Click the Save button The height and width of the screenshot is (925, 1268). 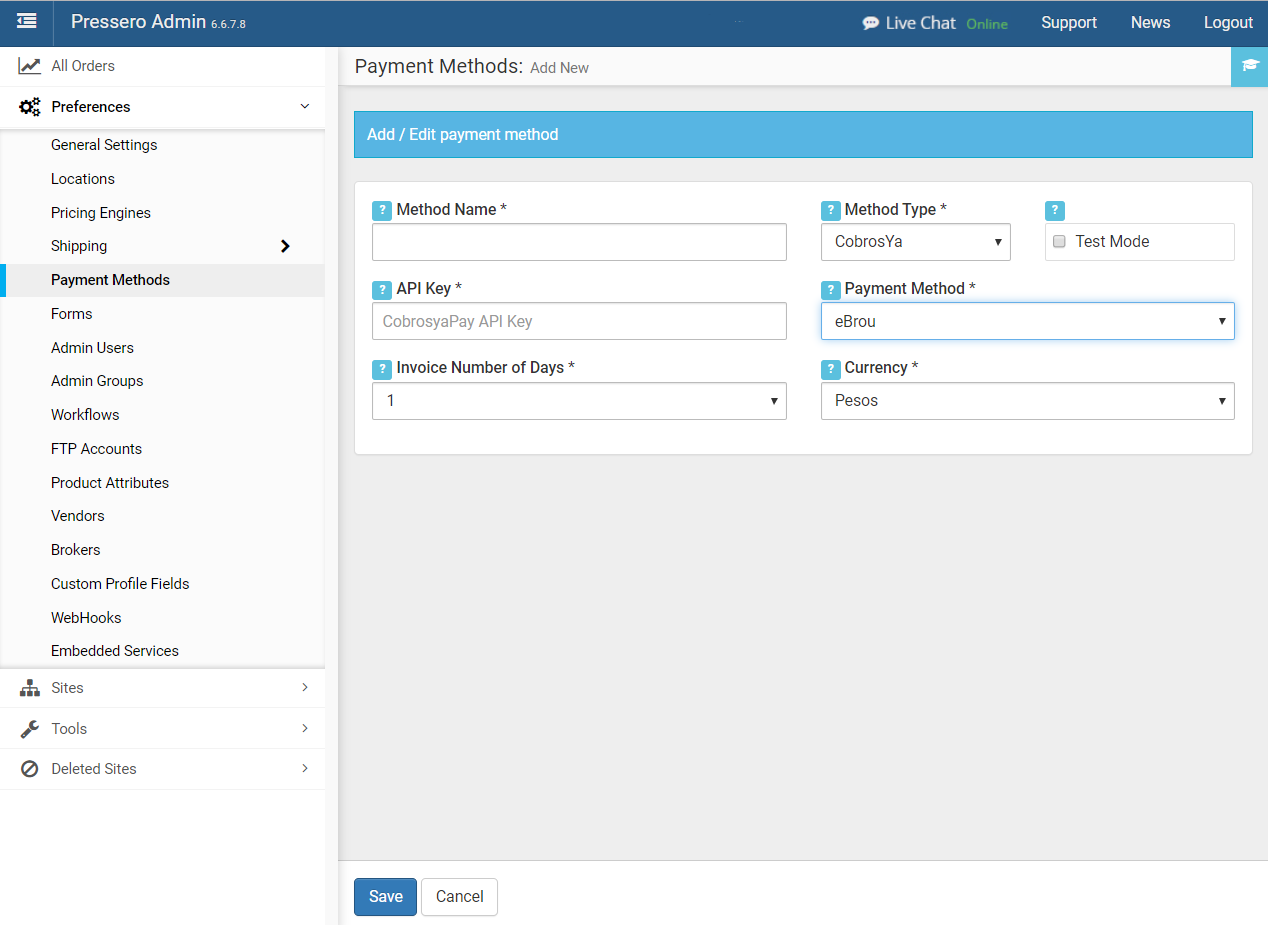pos(385,897)
